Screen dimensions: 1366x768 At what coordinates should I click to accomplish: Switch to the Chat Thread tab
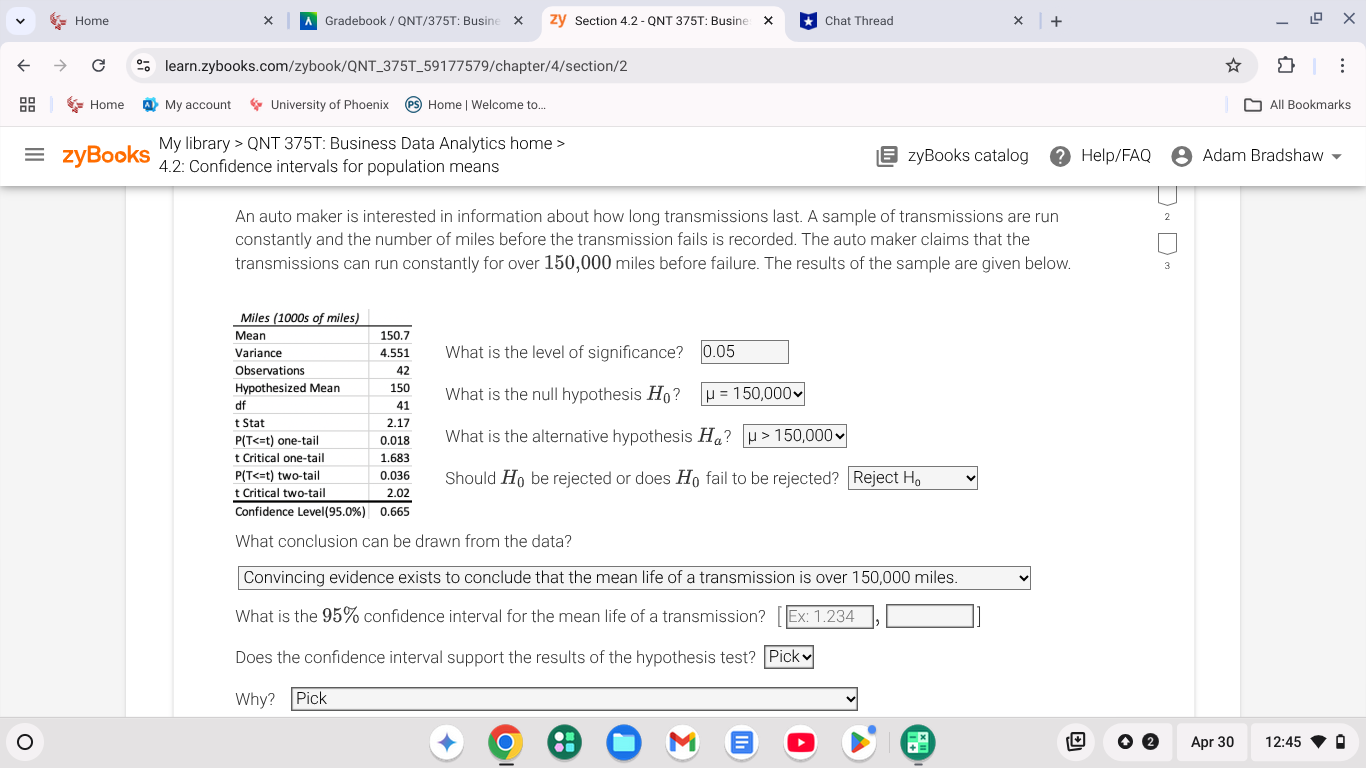point(912,21)
